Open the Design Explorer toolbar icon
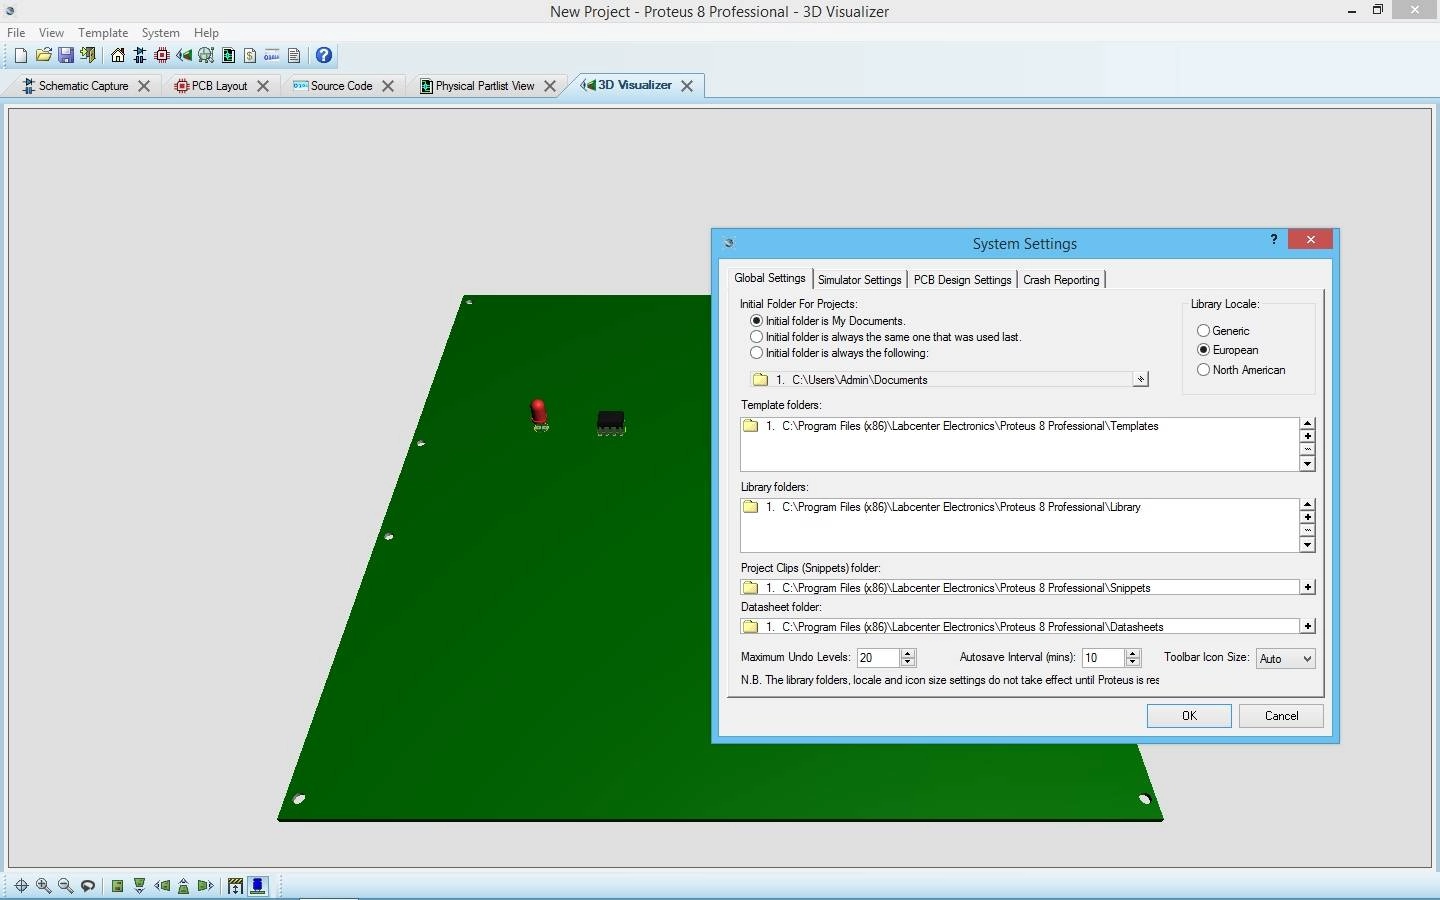1440x900 pixels. pyautogui.click(x=228, y=56)
